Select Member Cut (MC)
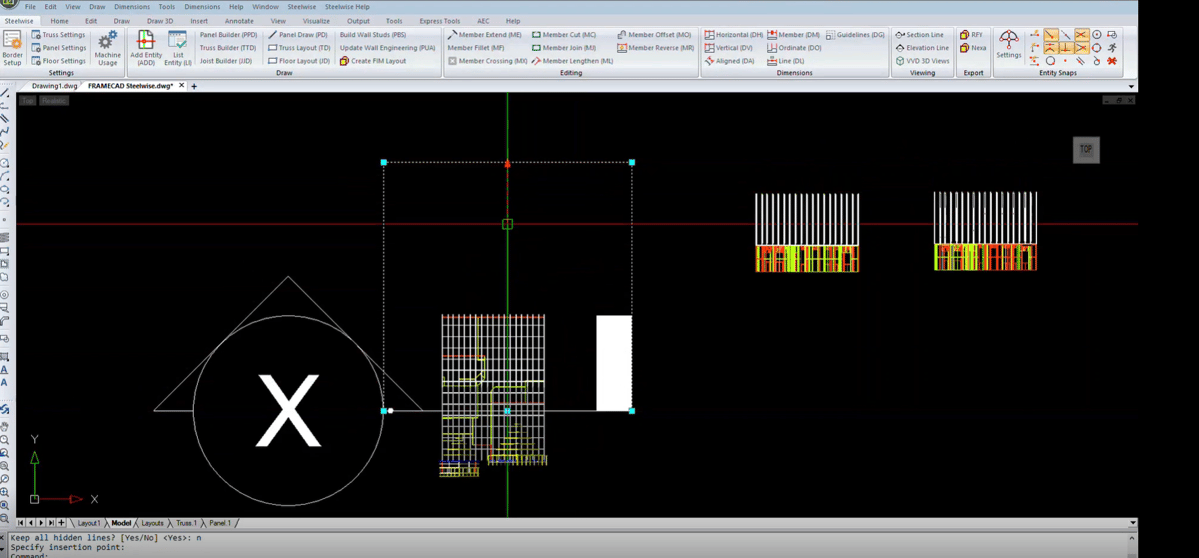This screenshot has width=1199, height=558. pos(564,34)
